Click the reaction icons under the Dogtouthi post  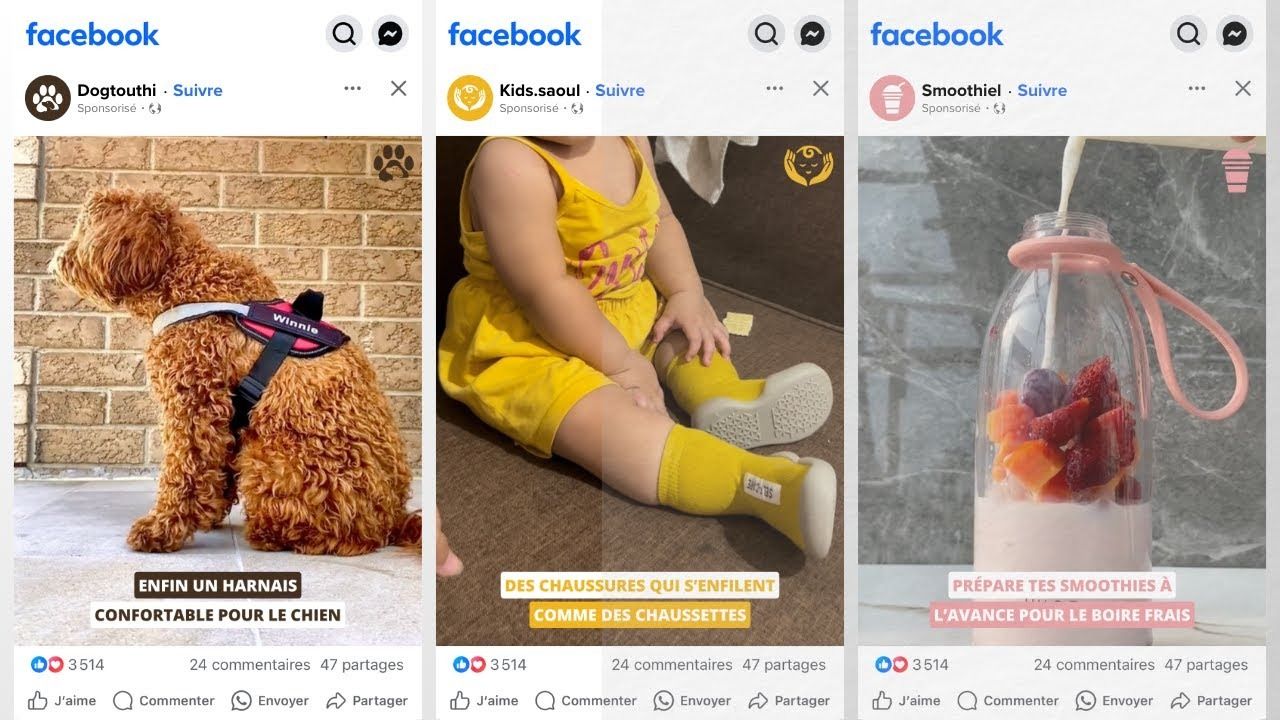(x=47, y=664)
